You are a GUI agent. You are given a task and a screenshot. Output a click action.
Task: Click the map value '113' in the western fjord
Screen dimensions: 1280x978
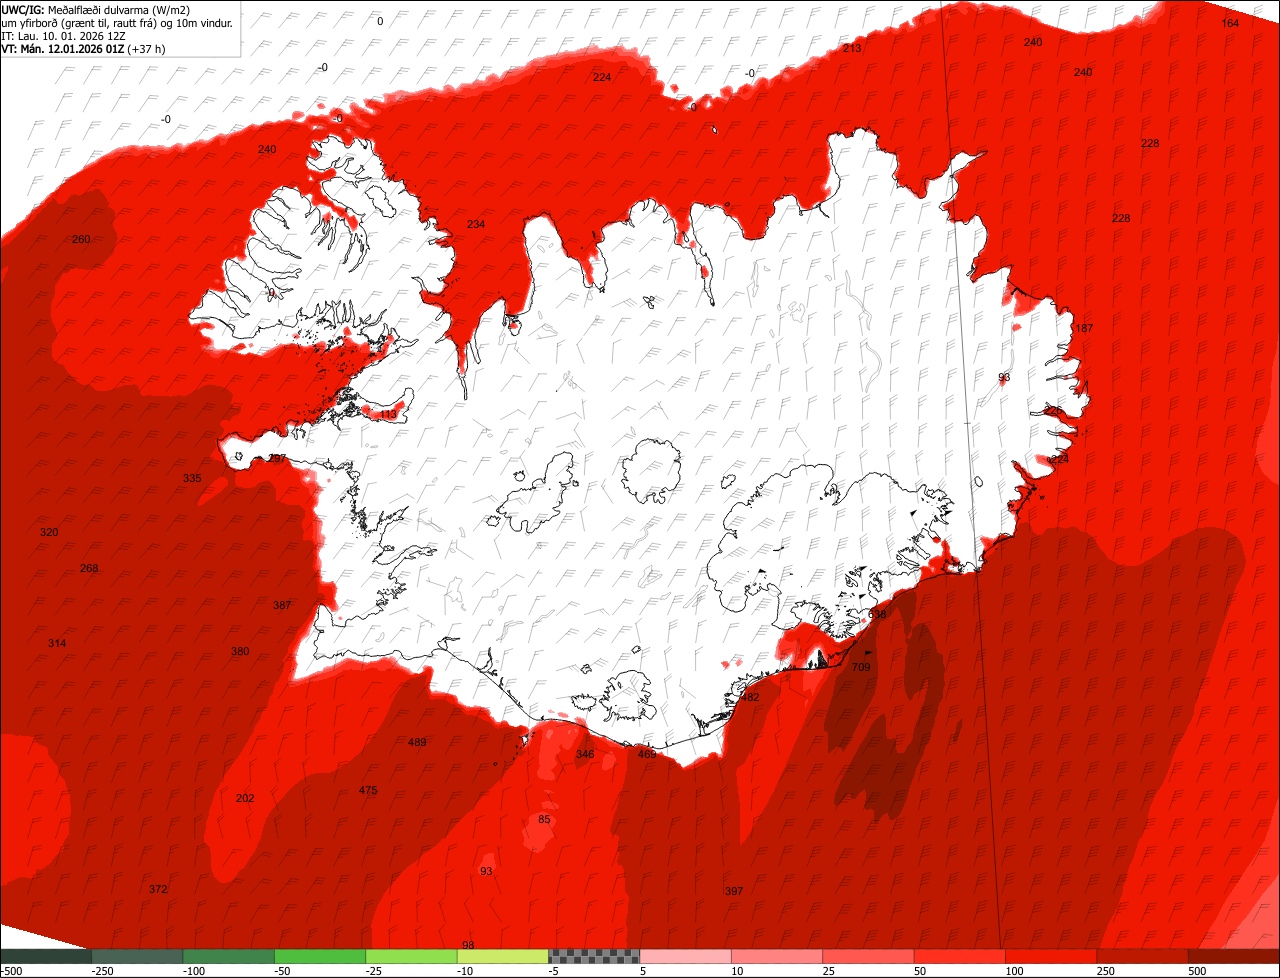point(388,414)
